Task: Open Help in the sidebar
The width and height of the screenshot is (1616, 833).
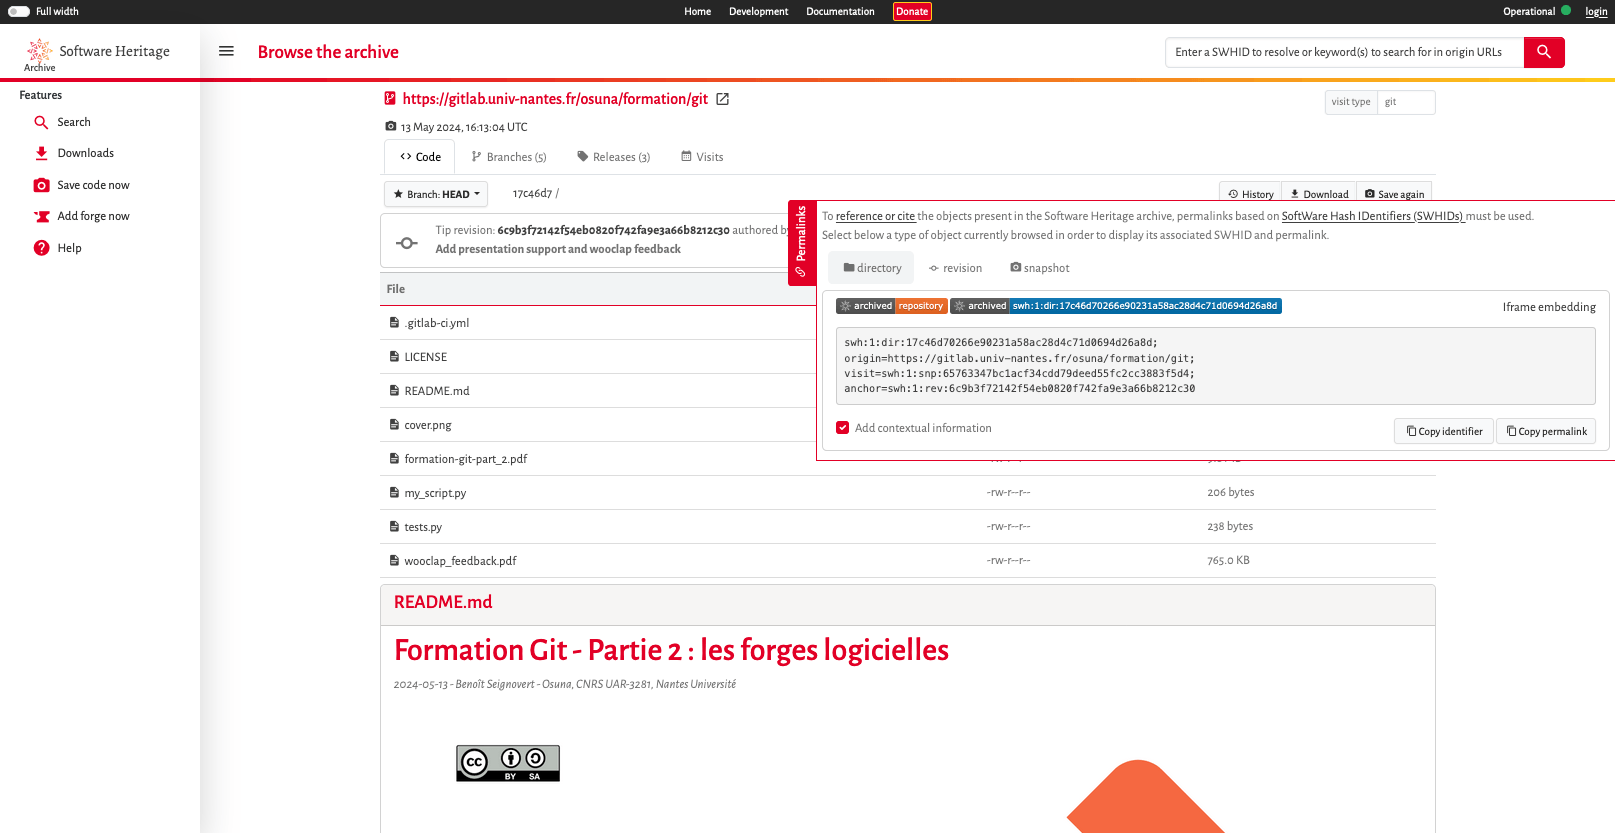Action: click(x=69, y=248)
